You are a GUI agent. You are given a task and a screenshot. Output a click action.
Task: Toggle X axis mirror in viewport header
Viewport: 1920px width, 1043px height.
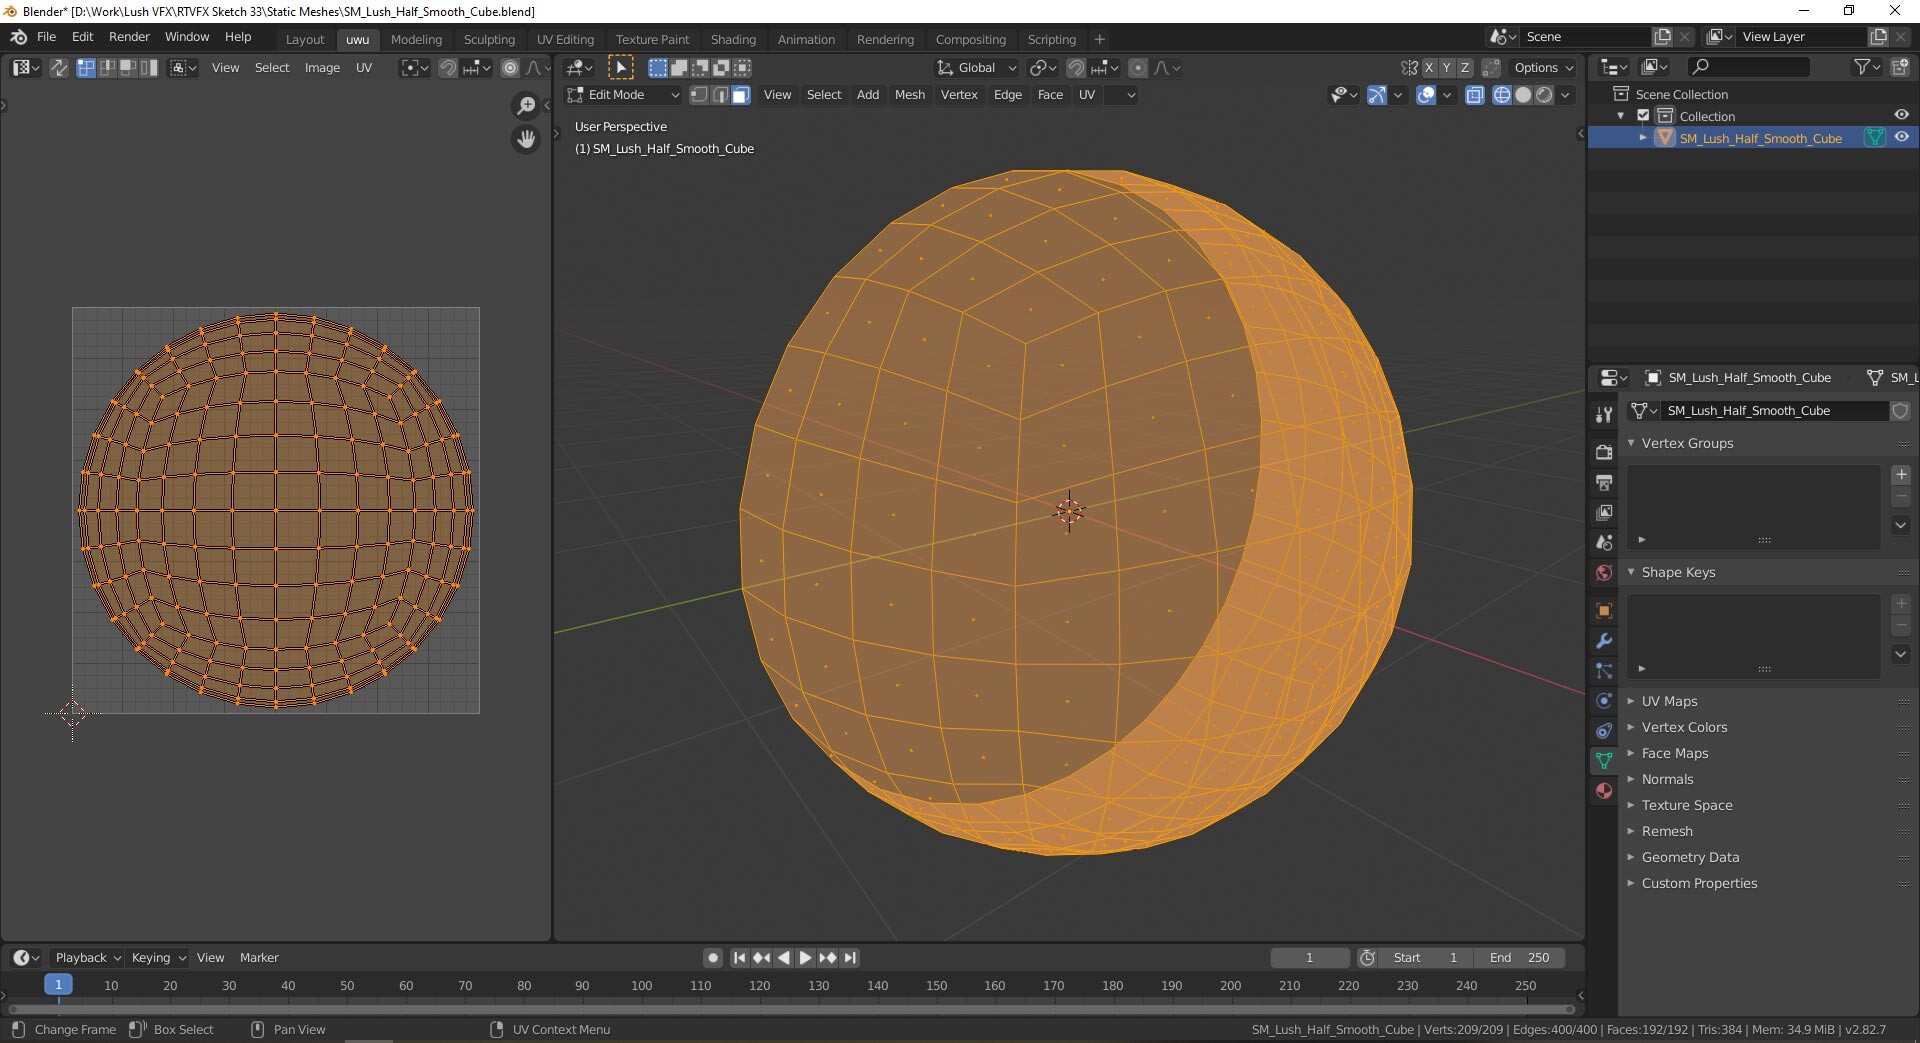point(1429,68)
